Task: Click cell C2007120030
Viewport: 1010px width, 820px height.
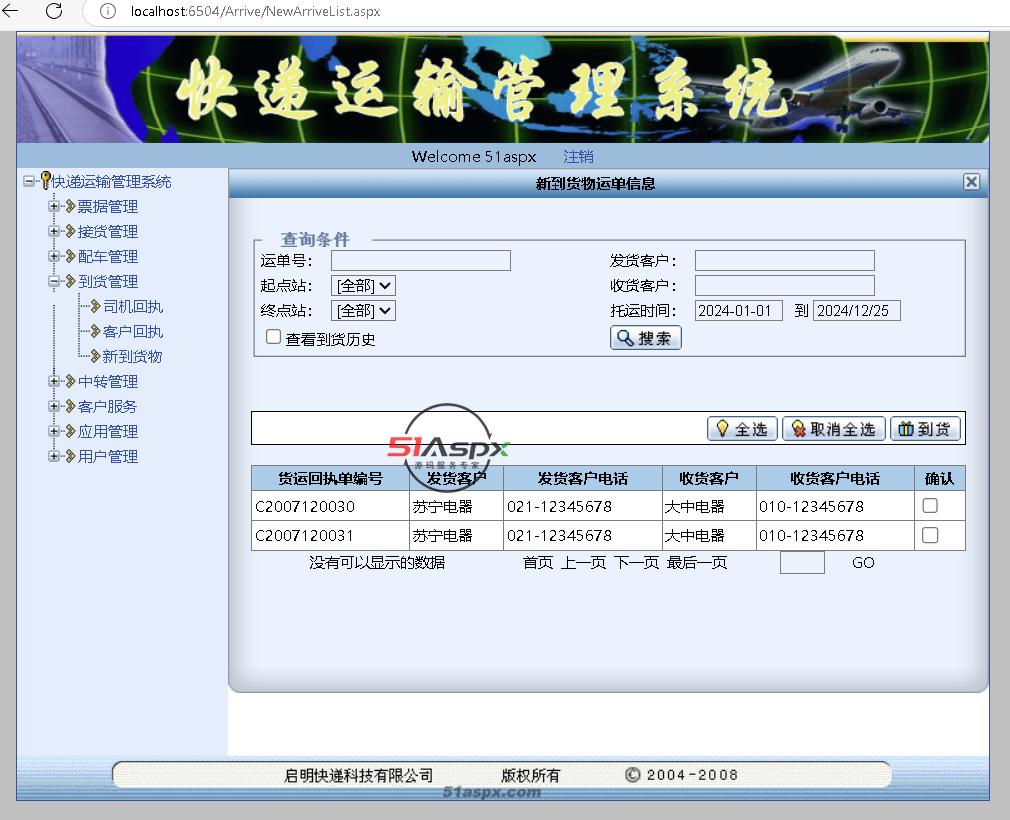Action: click(330, 506)
